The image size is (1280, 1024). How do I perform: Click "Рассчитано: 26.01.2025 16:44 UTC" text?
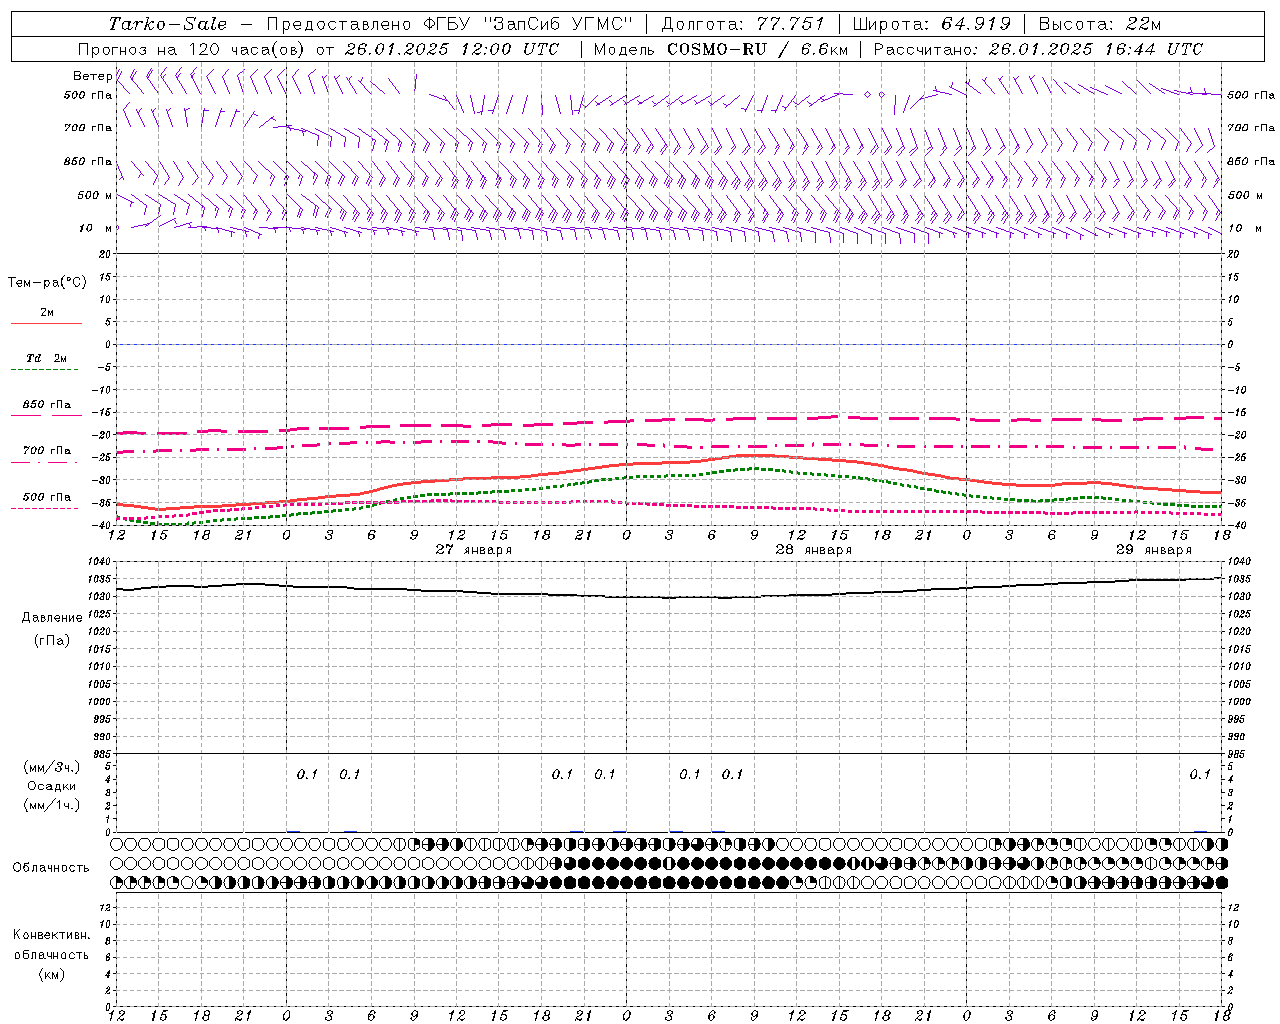(x=1038, y=49)
